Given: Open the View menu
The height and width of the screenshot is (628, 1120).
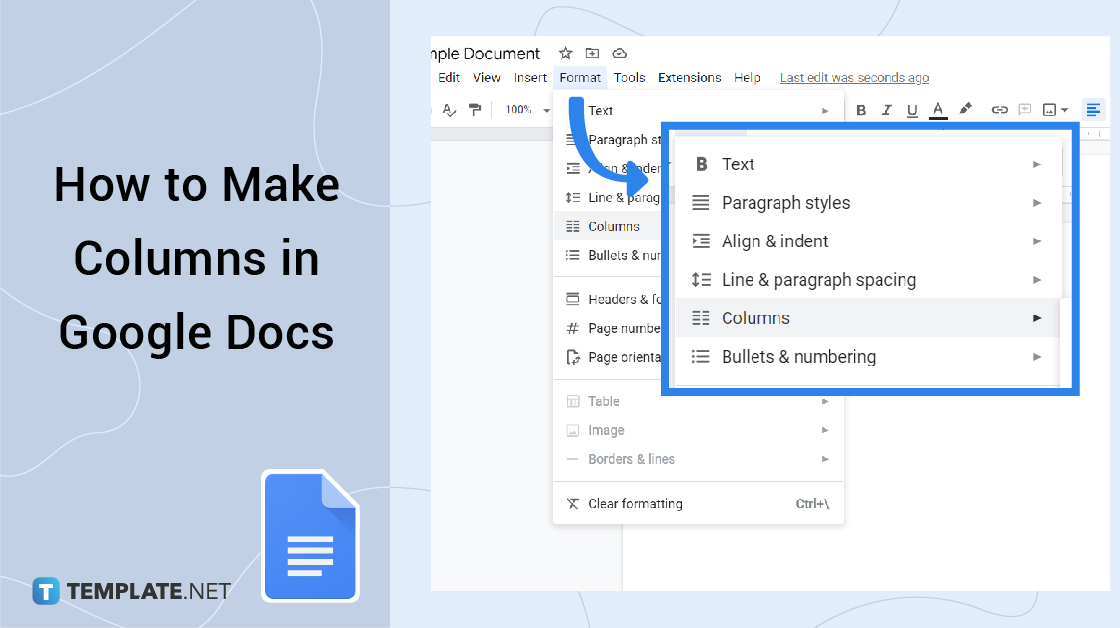Looking at the screenshot, I should [x=486, y=77].
